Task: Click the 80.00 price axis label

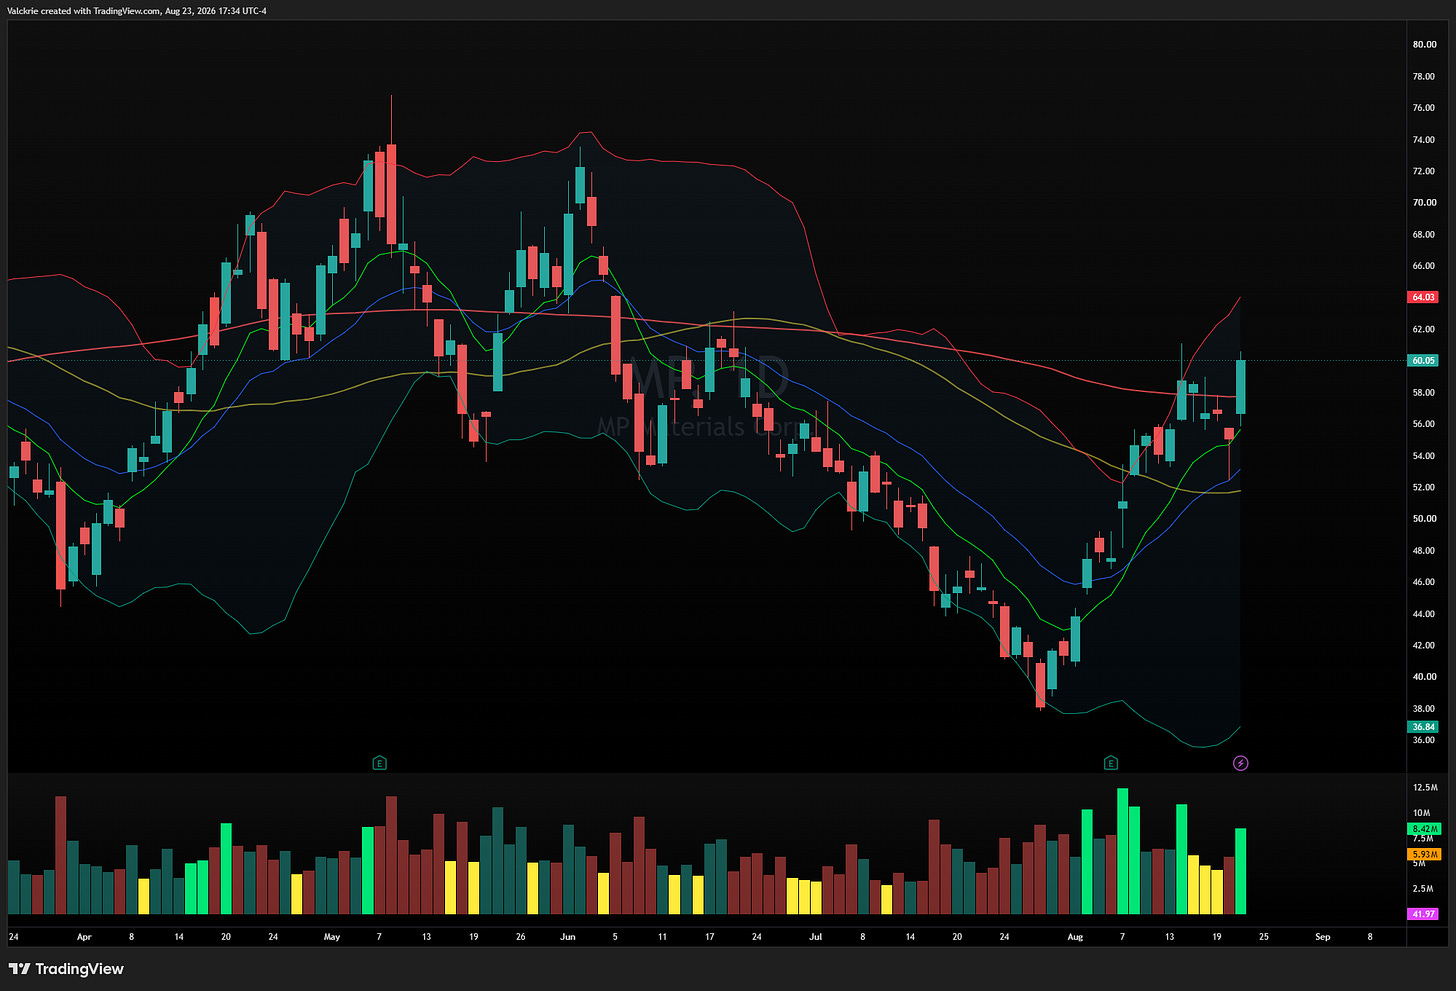Action: [1424, 44]
